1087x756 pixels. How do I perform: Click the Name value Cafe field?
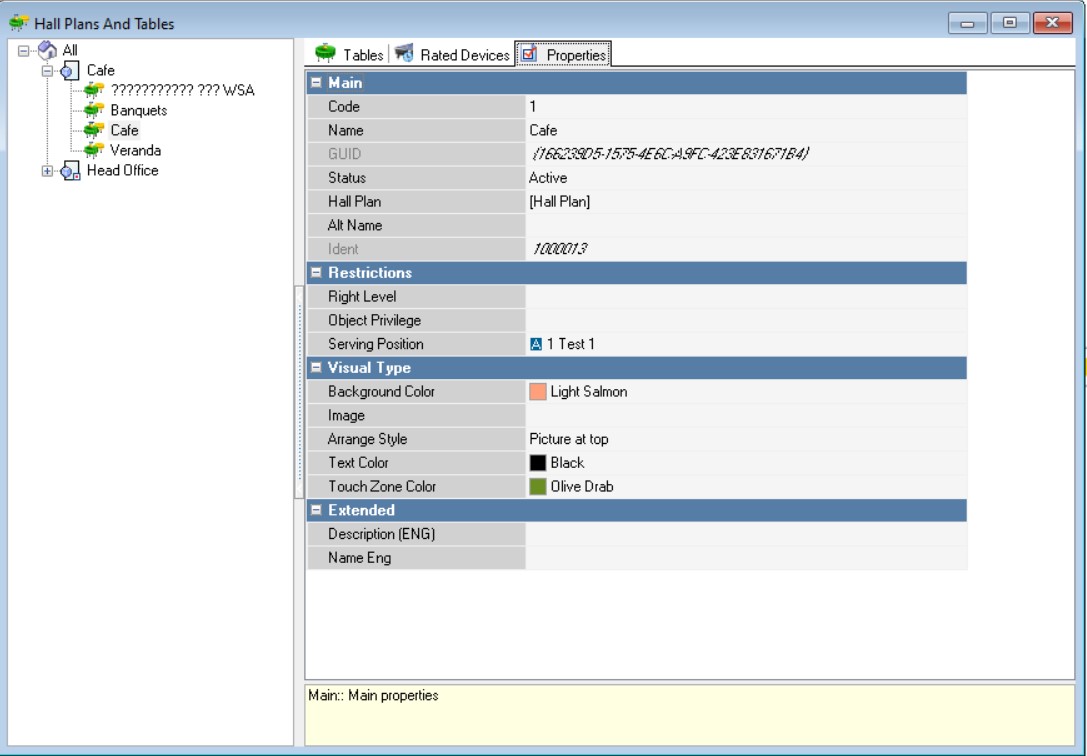[747, 130]
